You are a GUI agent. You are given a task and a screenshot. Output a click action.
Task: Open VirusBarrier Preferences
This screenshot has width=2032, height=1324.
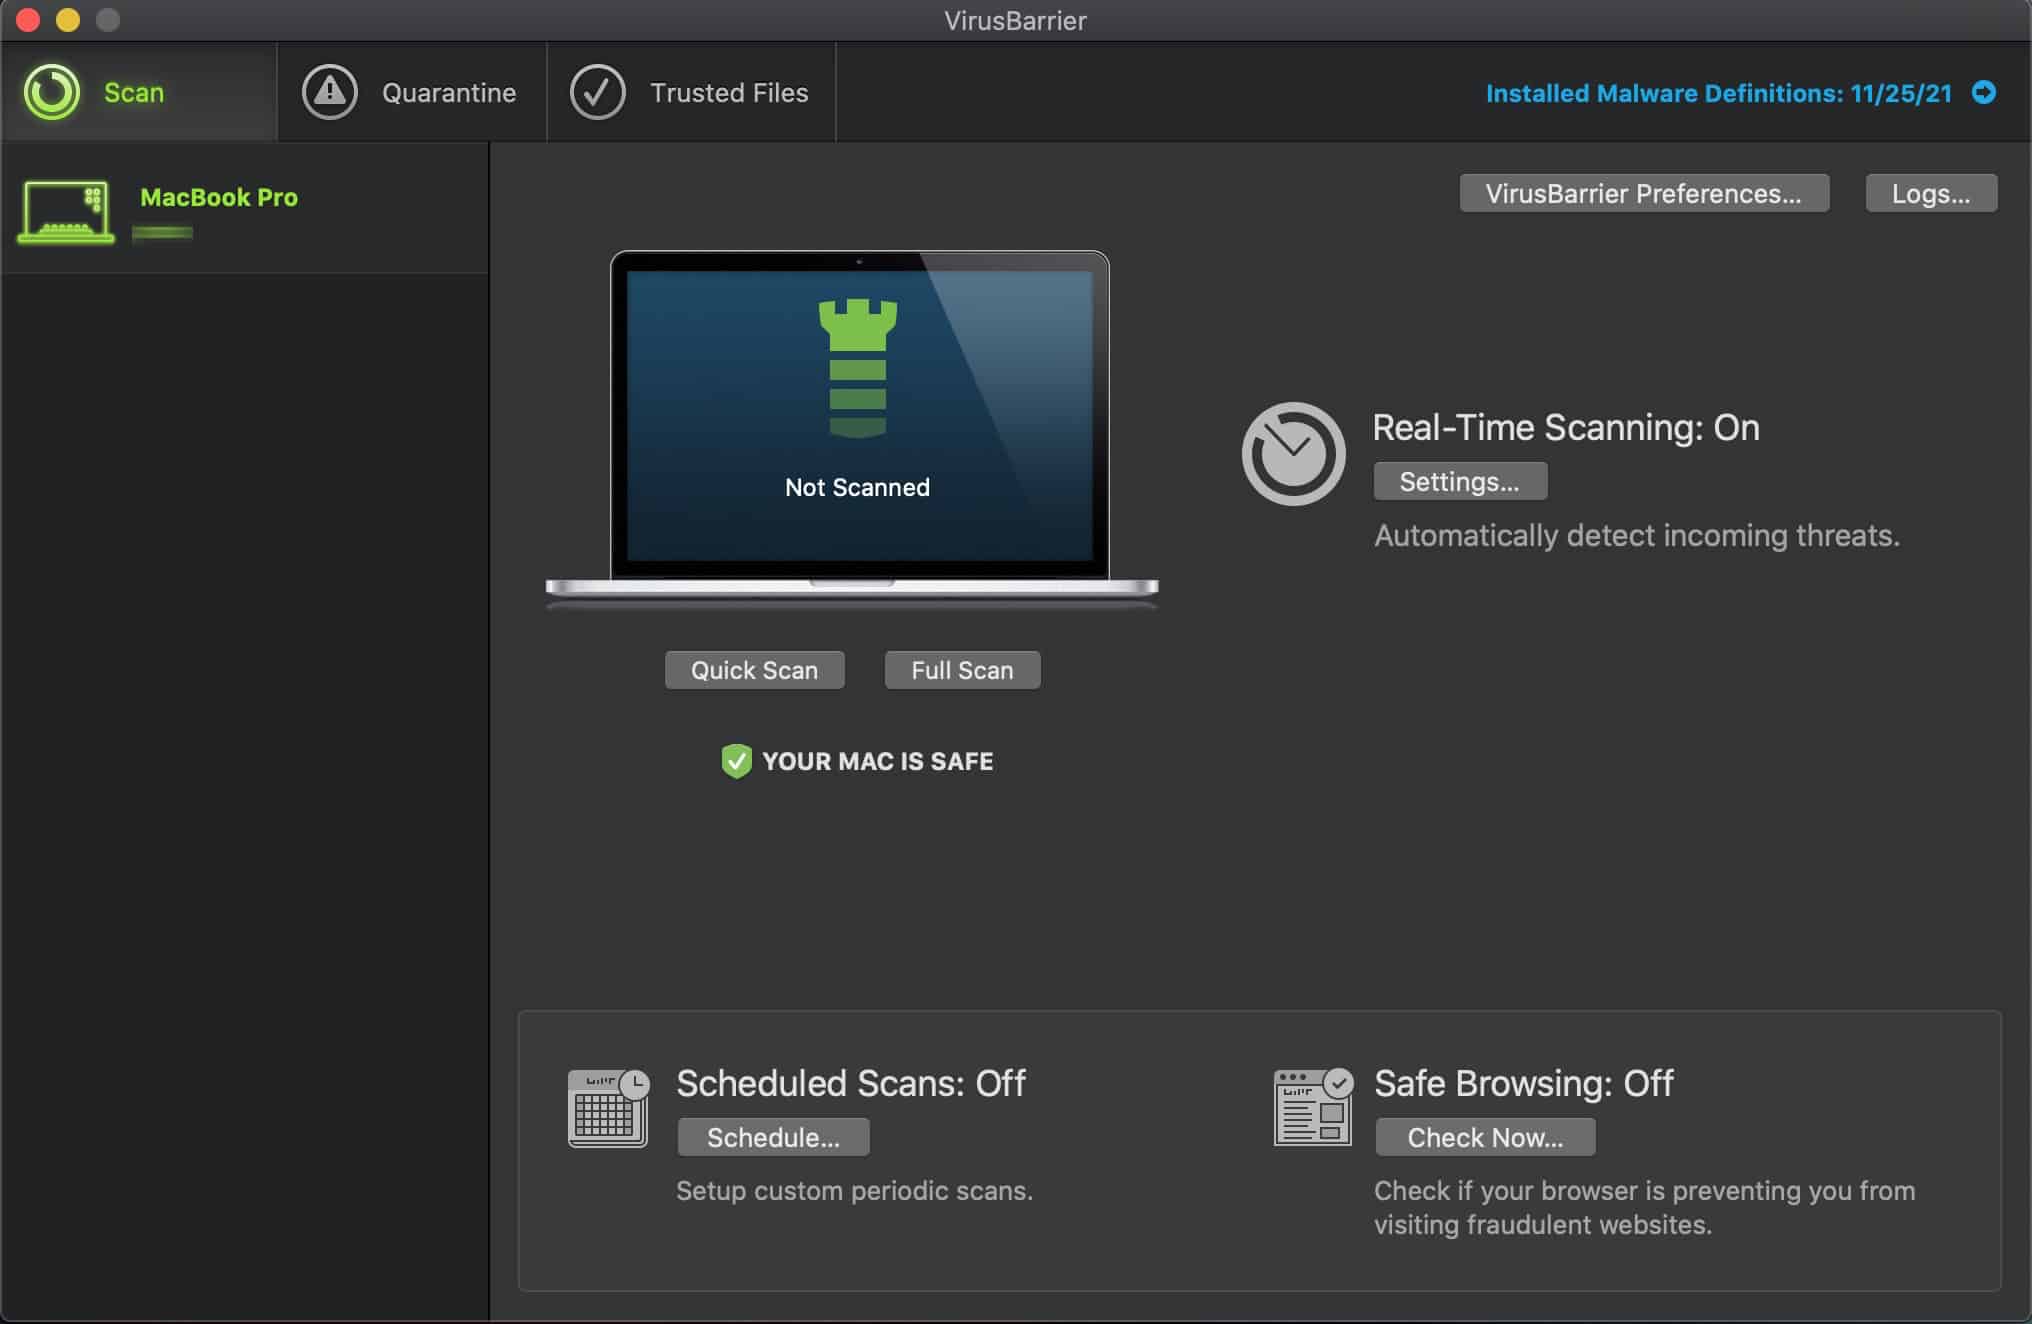coord(1644,193)
